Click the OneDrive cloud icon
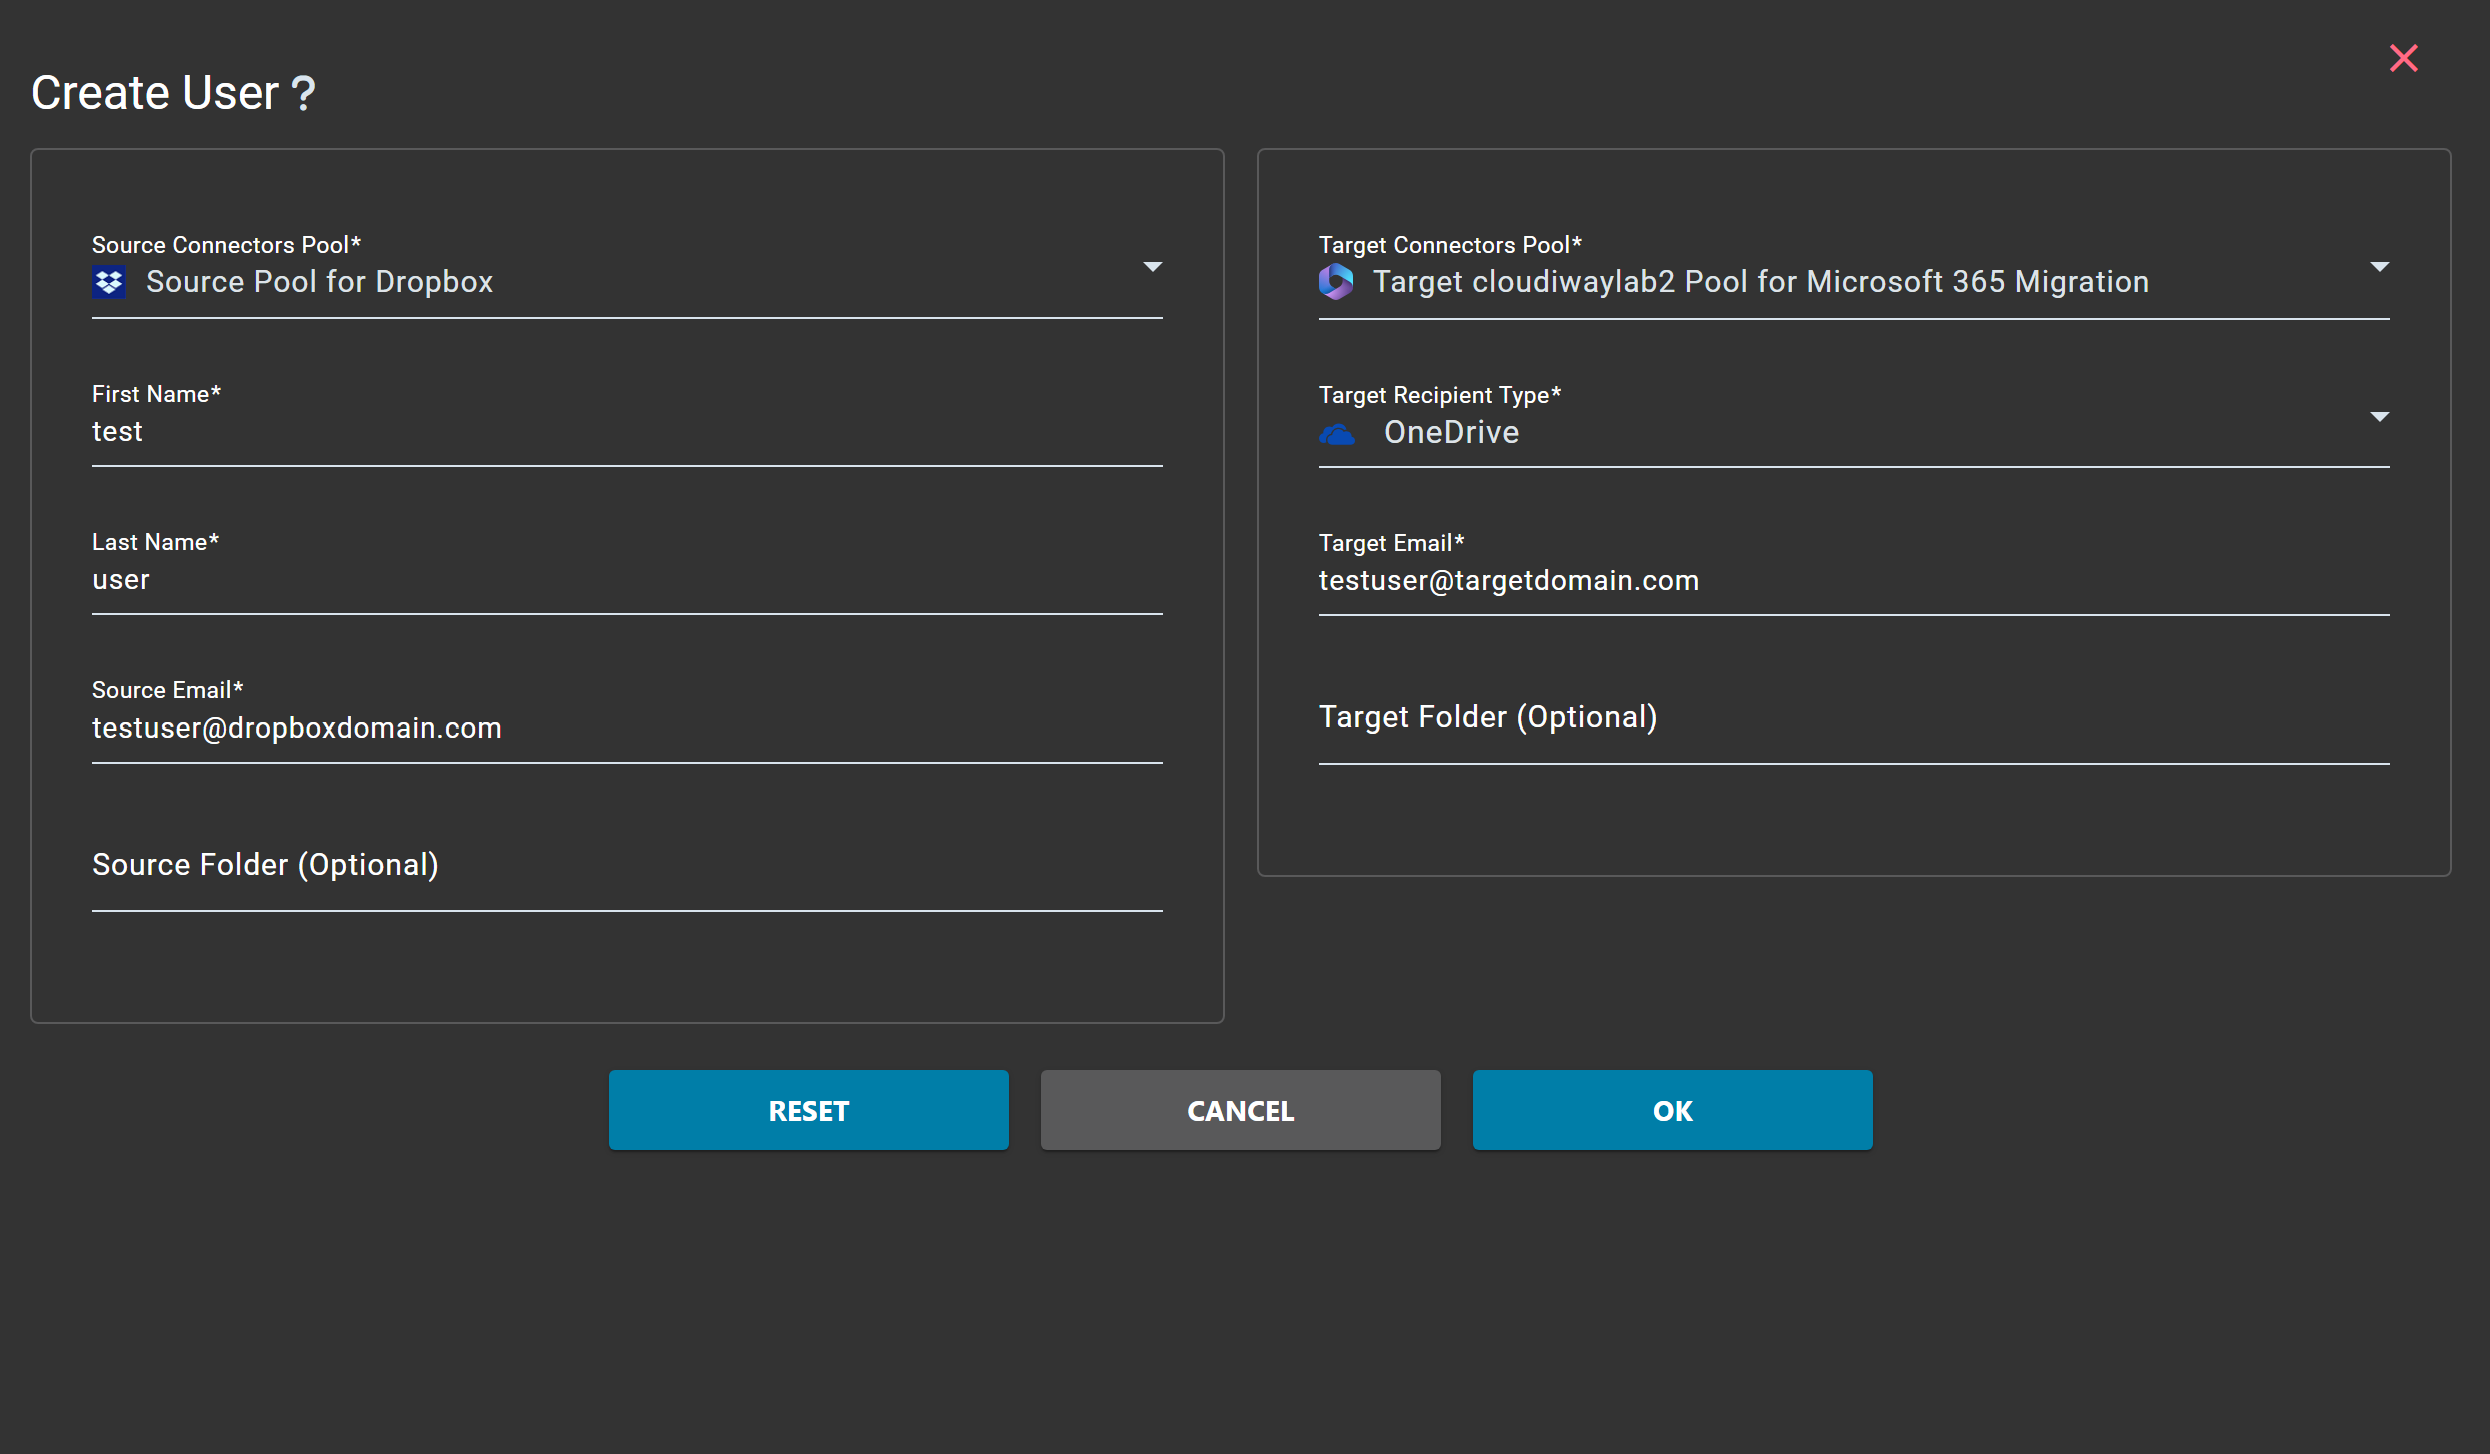Viewport: 2490px width, 1454px height. click(1337, 434)
